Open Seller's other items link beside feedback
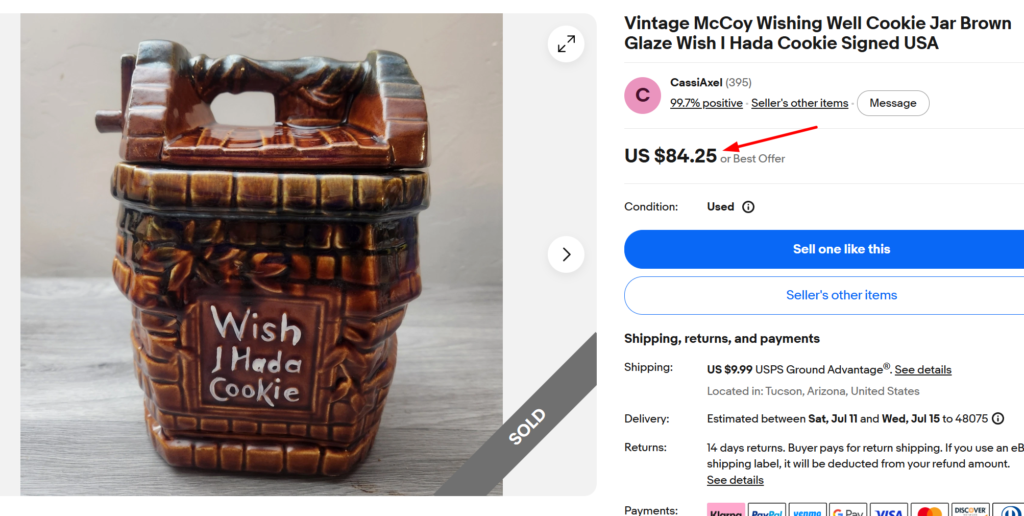Image resolution: width=1024 pixels, height=516 pixels. pos(799,103)
